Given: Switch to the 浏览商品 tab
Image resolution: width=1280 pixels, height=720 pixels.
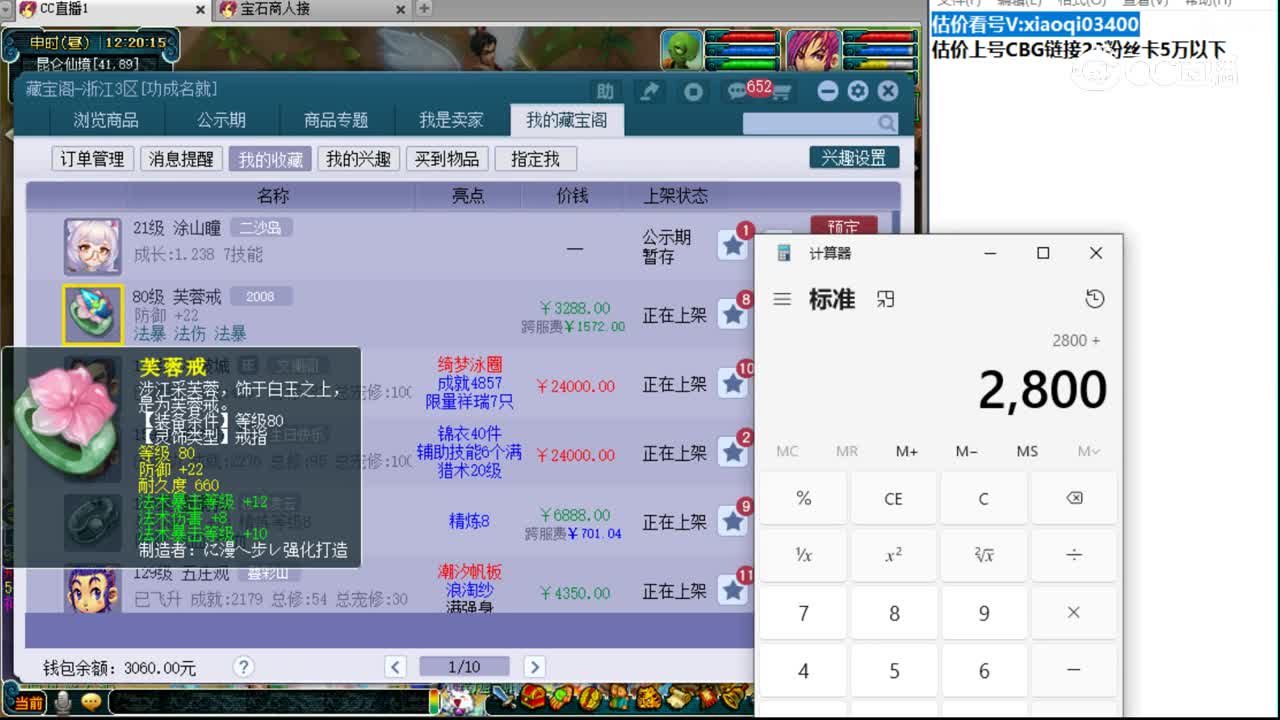Looking at the screenshot, I should point(106,120).
